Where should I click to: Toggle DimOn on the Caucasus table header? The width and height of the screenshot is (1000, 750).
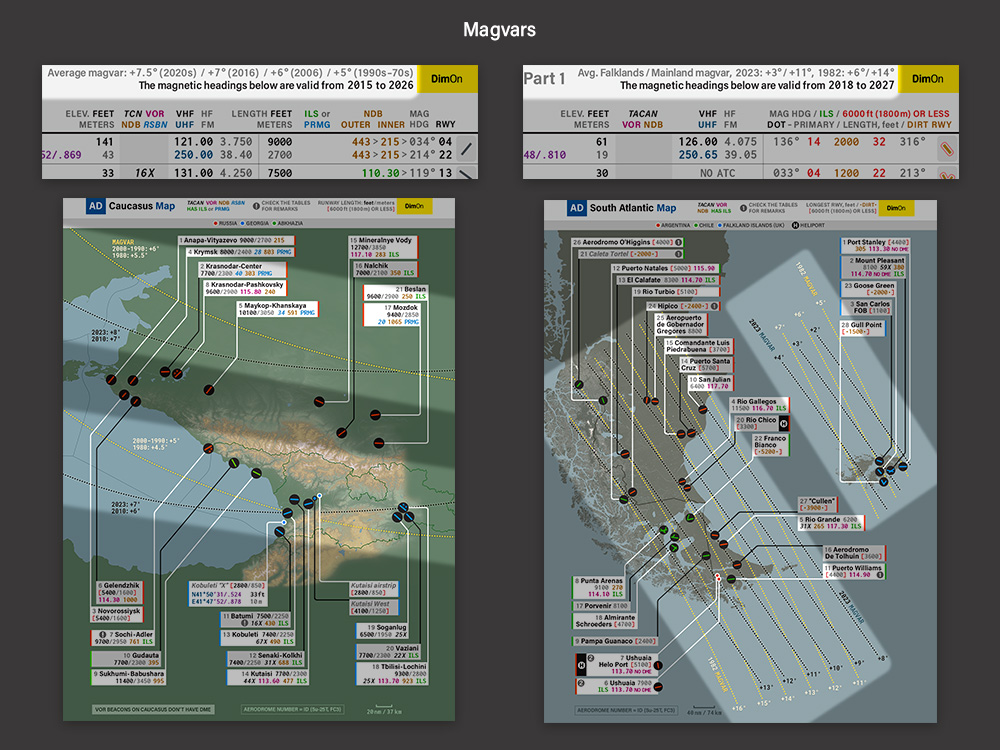[448, 79]
